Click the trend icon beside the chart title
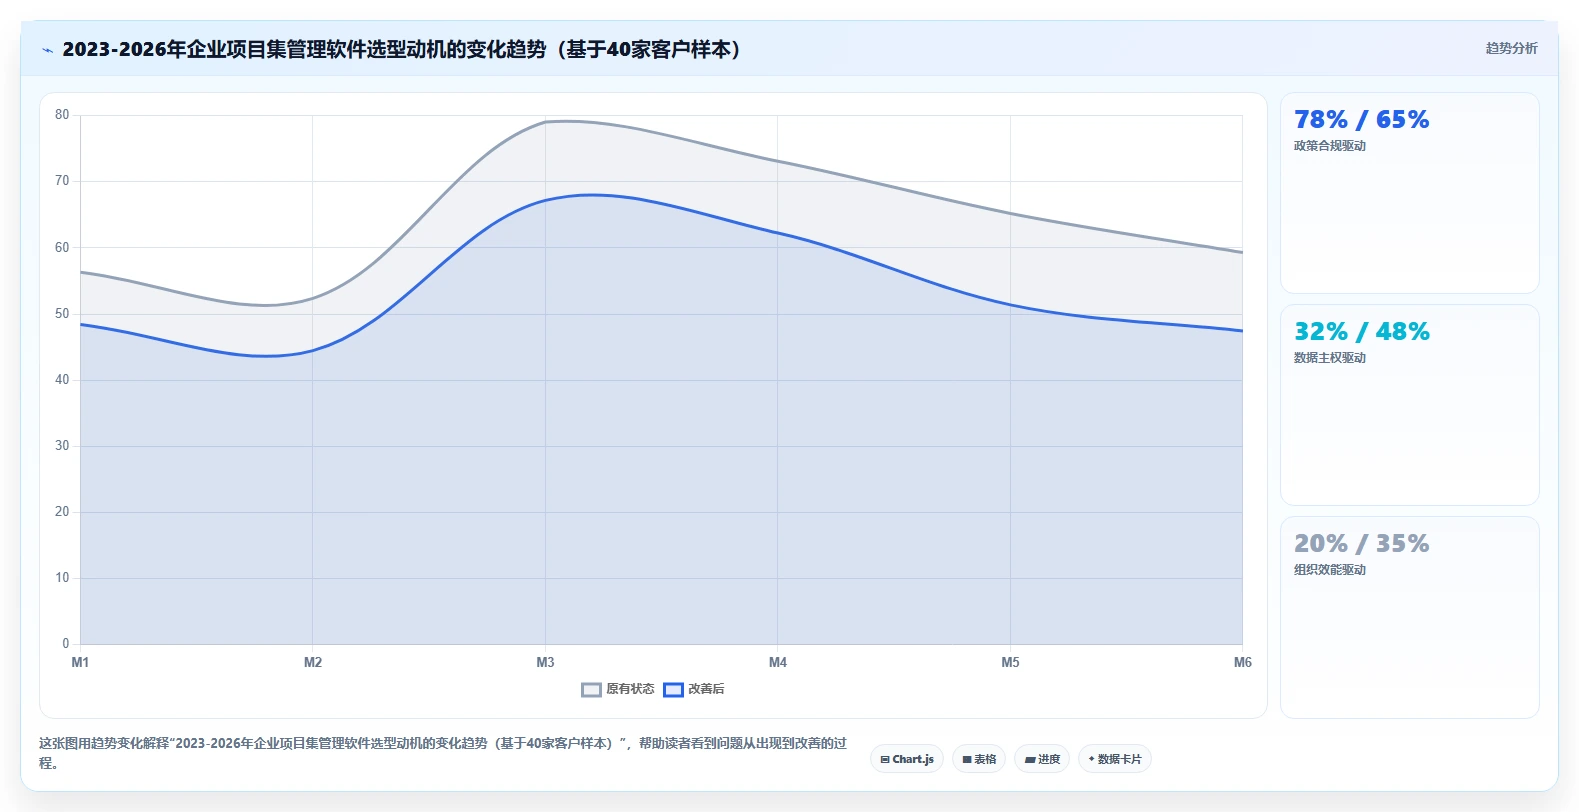This screenshot has height=812, width=1579. click(x=47, y=50)
